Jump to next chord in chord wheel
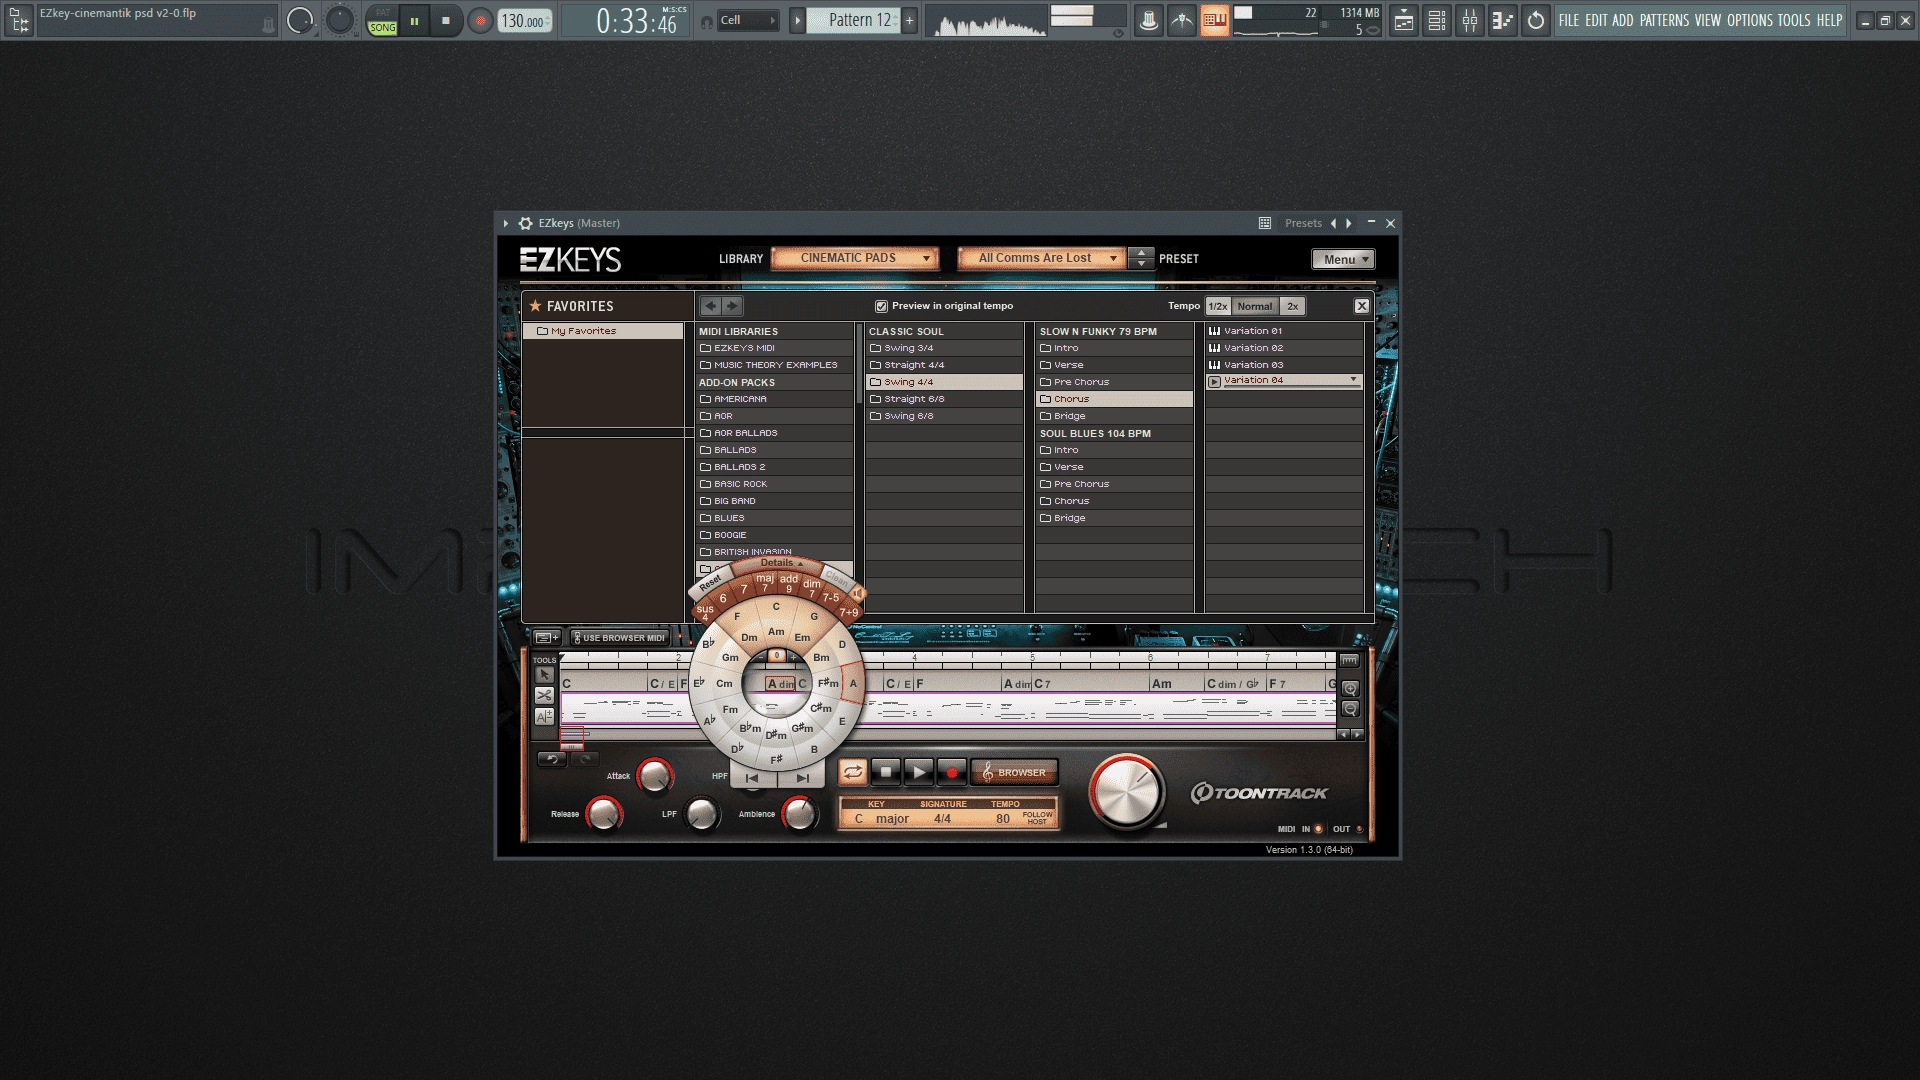Image resolution: width=1920 pixels, height=1080 pixels. (802, 778)
